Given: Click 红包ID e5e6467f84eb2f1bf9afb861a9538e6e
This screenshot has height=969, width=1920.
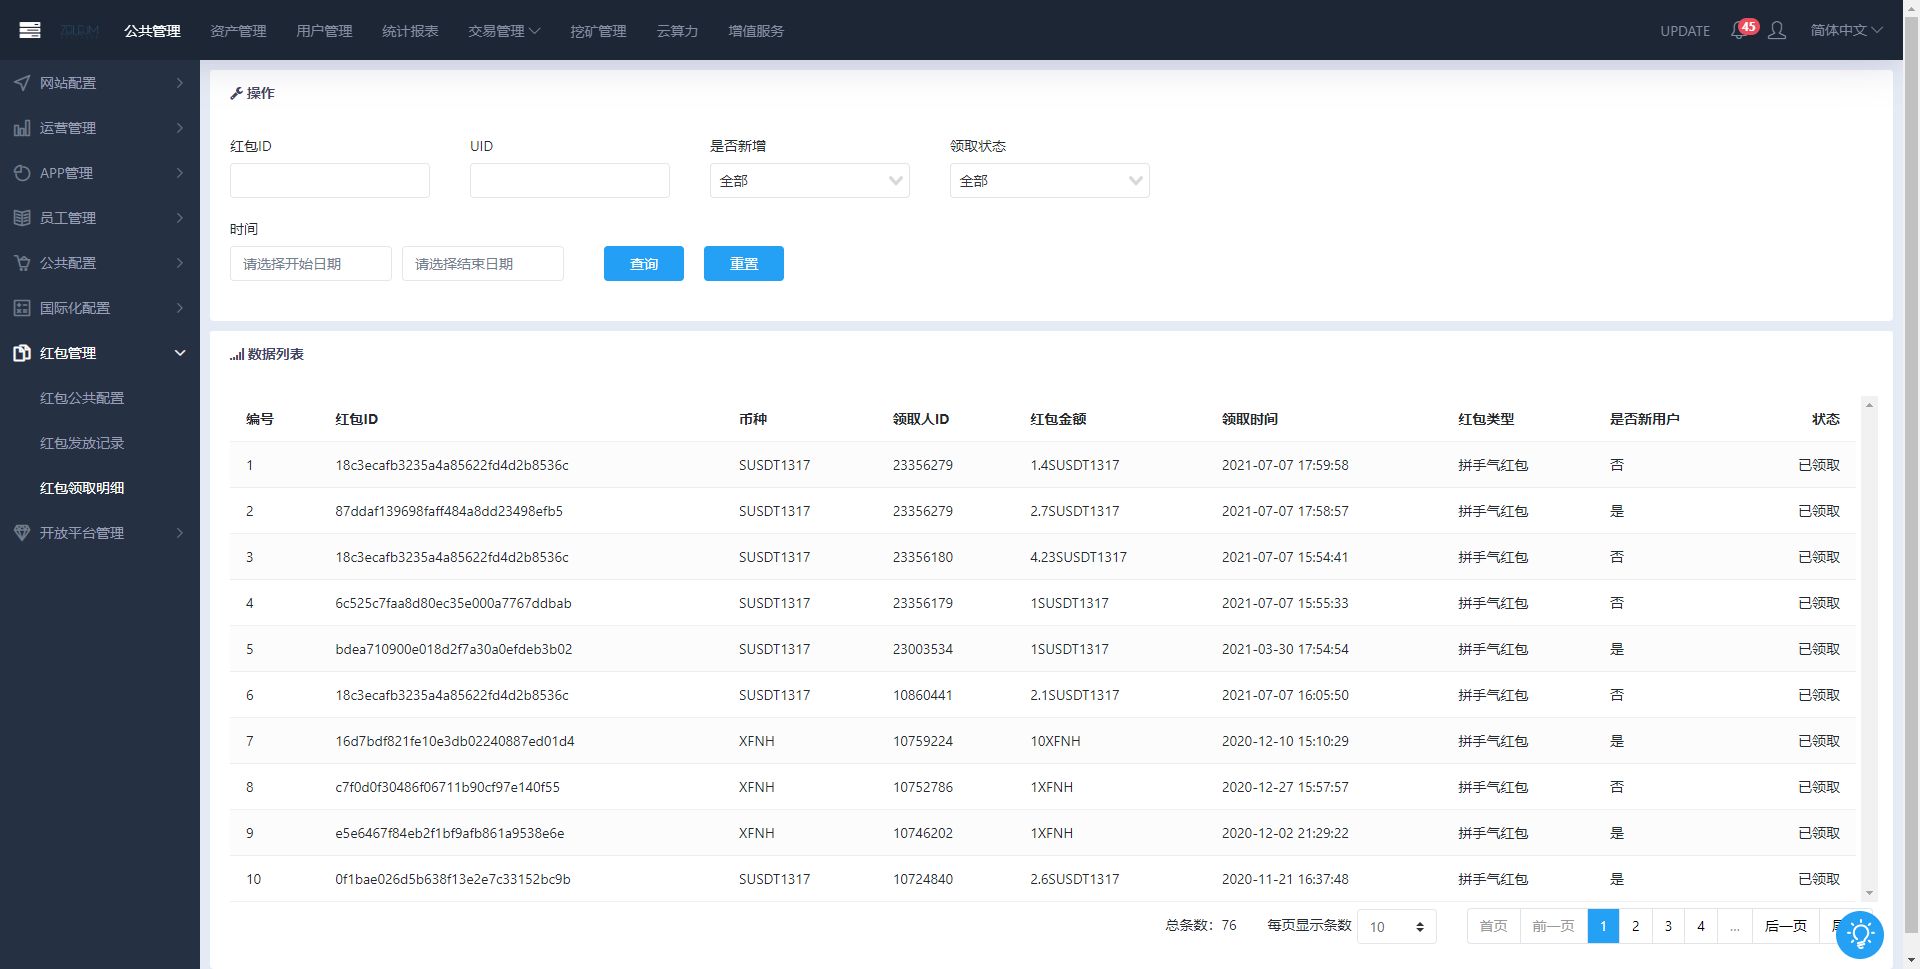Looking at the screenshot, I should [x=450, y=833].
